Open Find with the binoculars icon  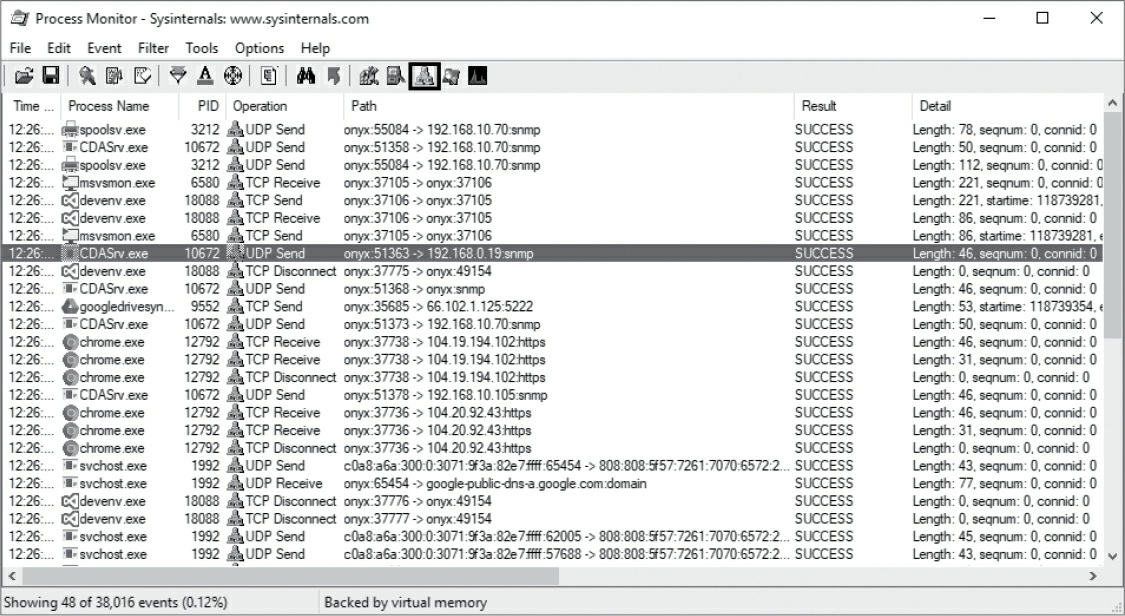pyautogui.click(x=306, y=76)
